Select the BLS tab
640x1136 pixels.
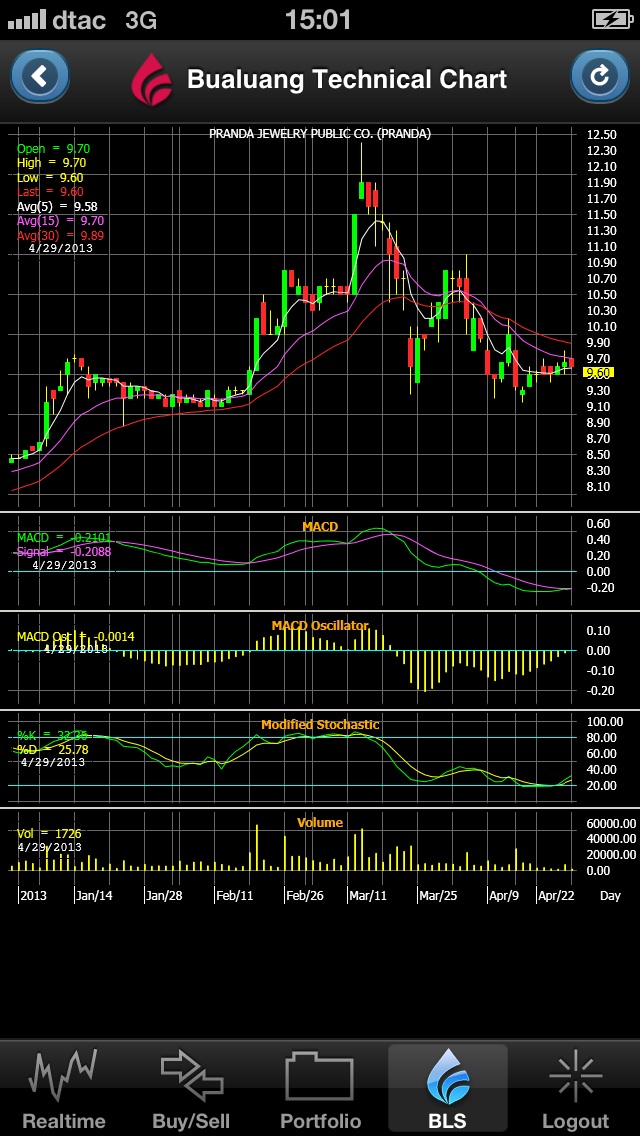point(447,1087)
